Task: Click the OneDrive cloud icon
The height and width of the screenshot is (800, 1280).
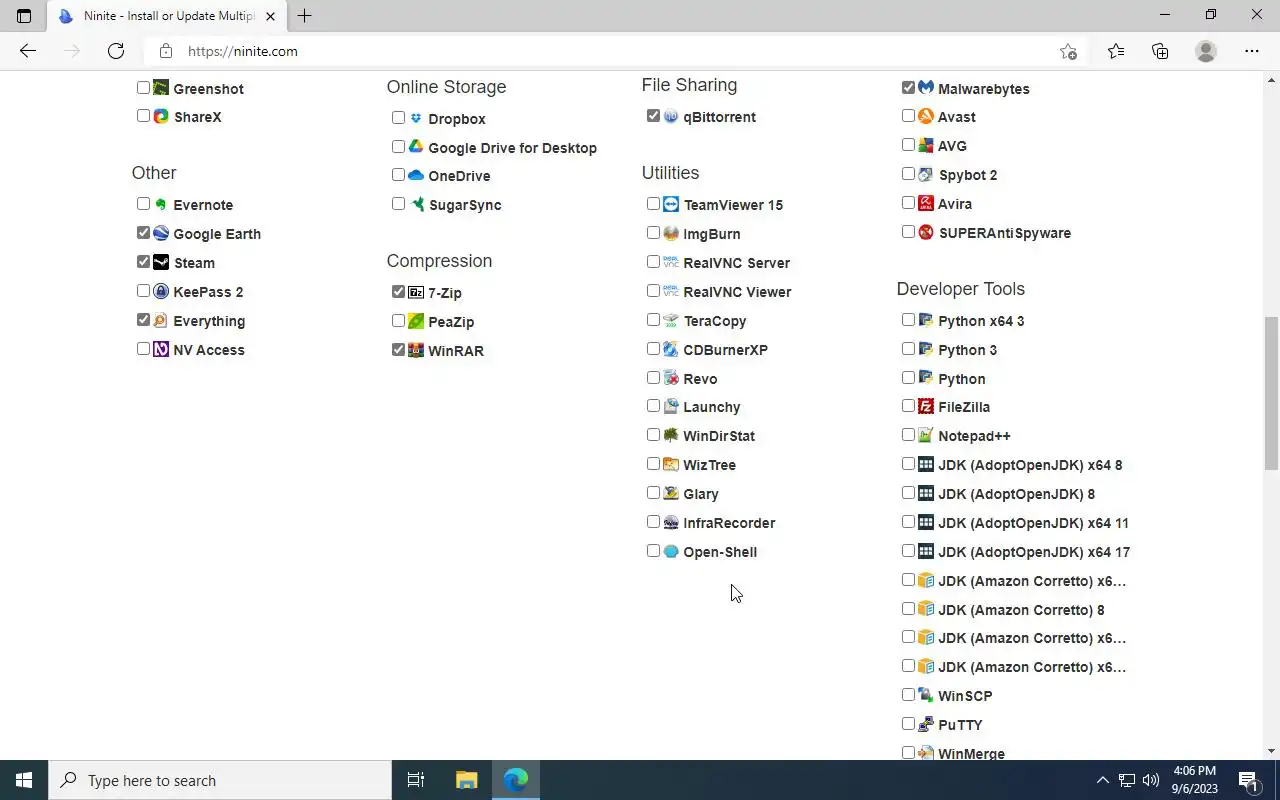Action: pyautogui.click(x=416, y=175)
